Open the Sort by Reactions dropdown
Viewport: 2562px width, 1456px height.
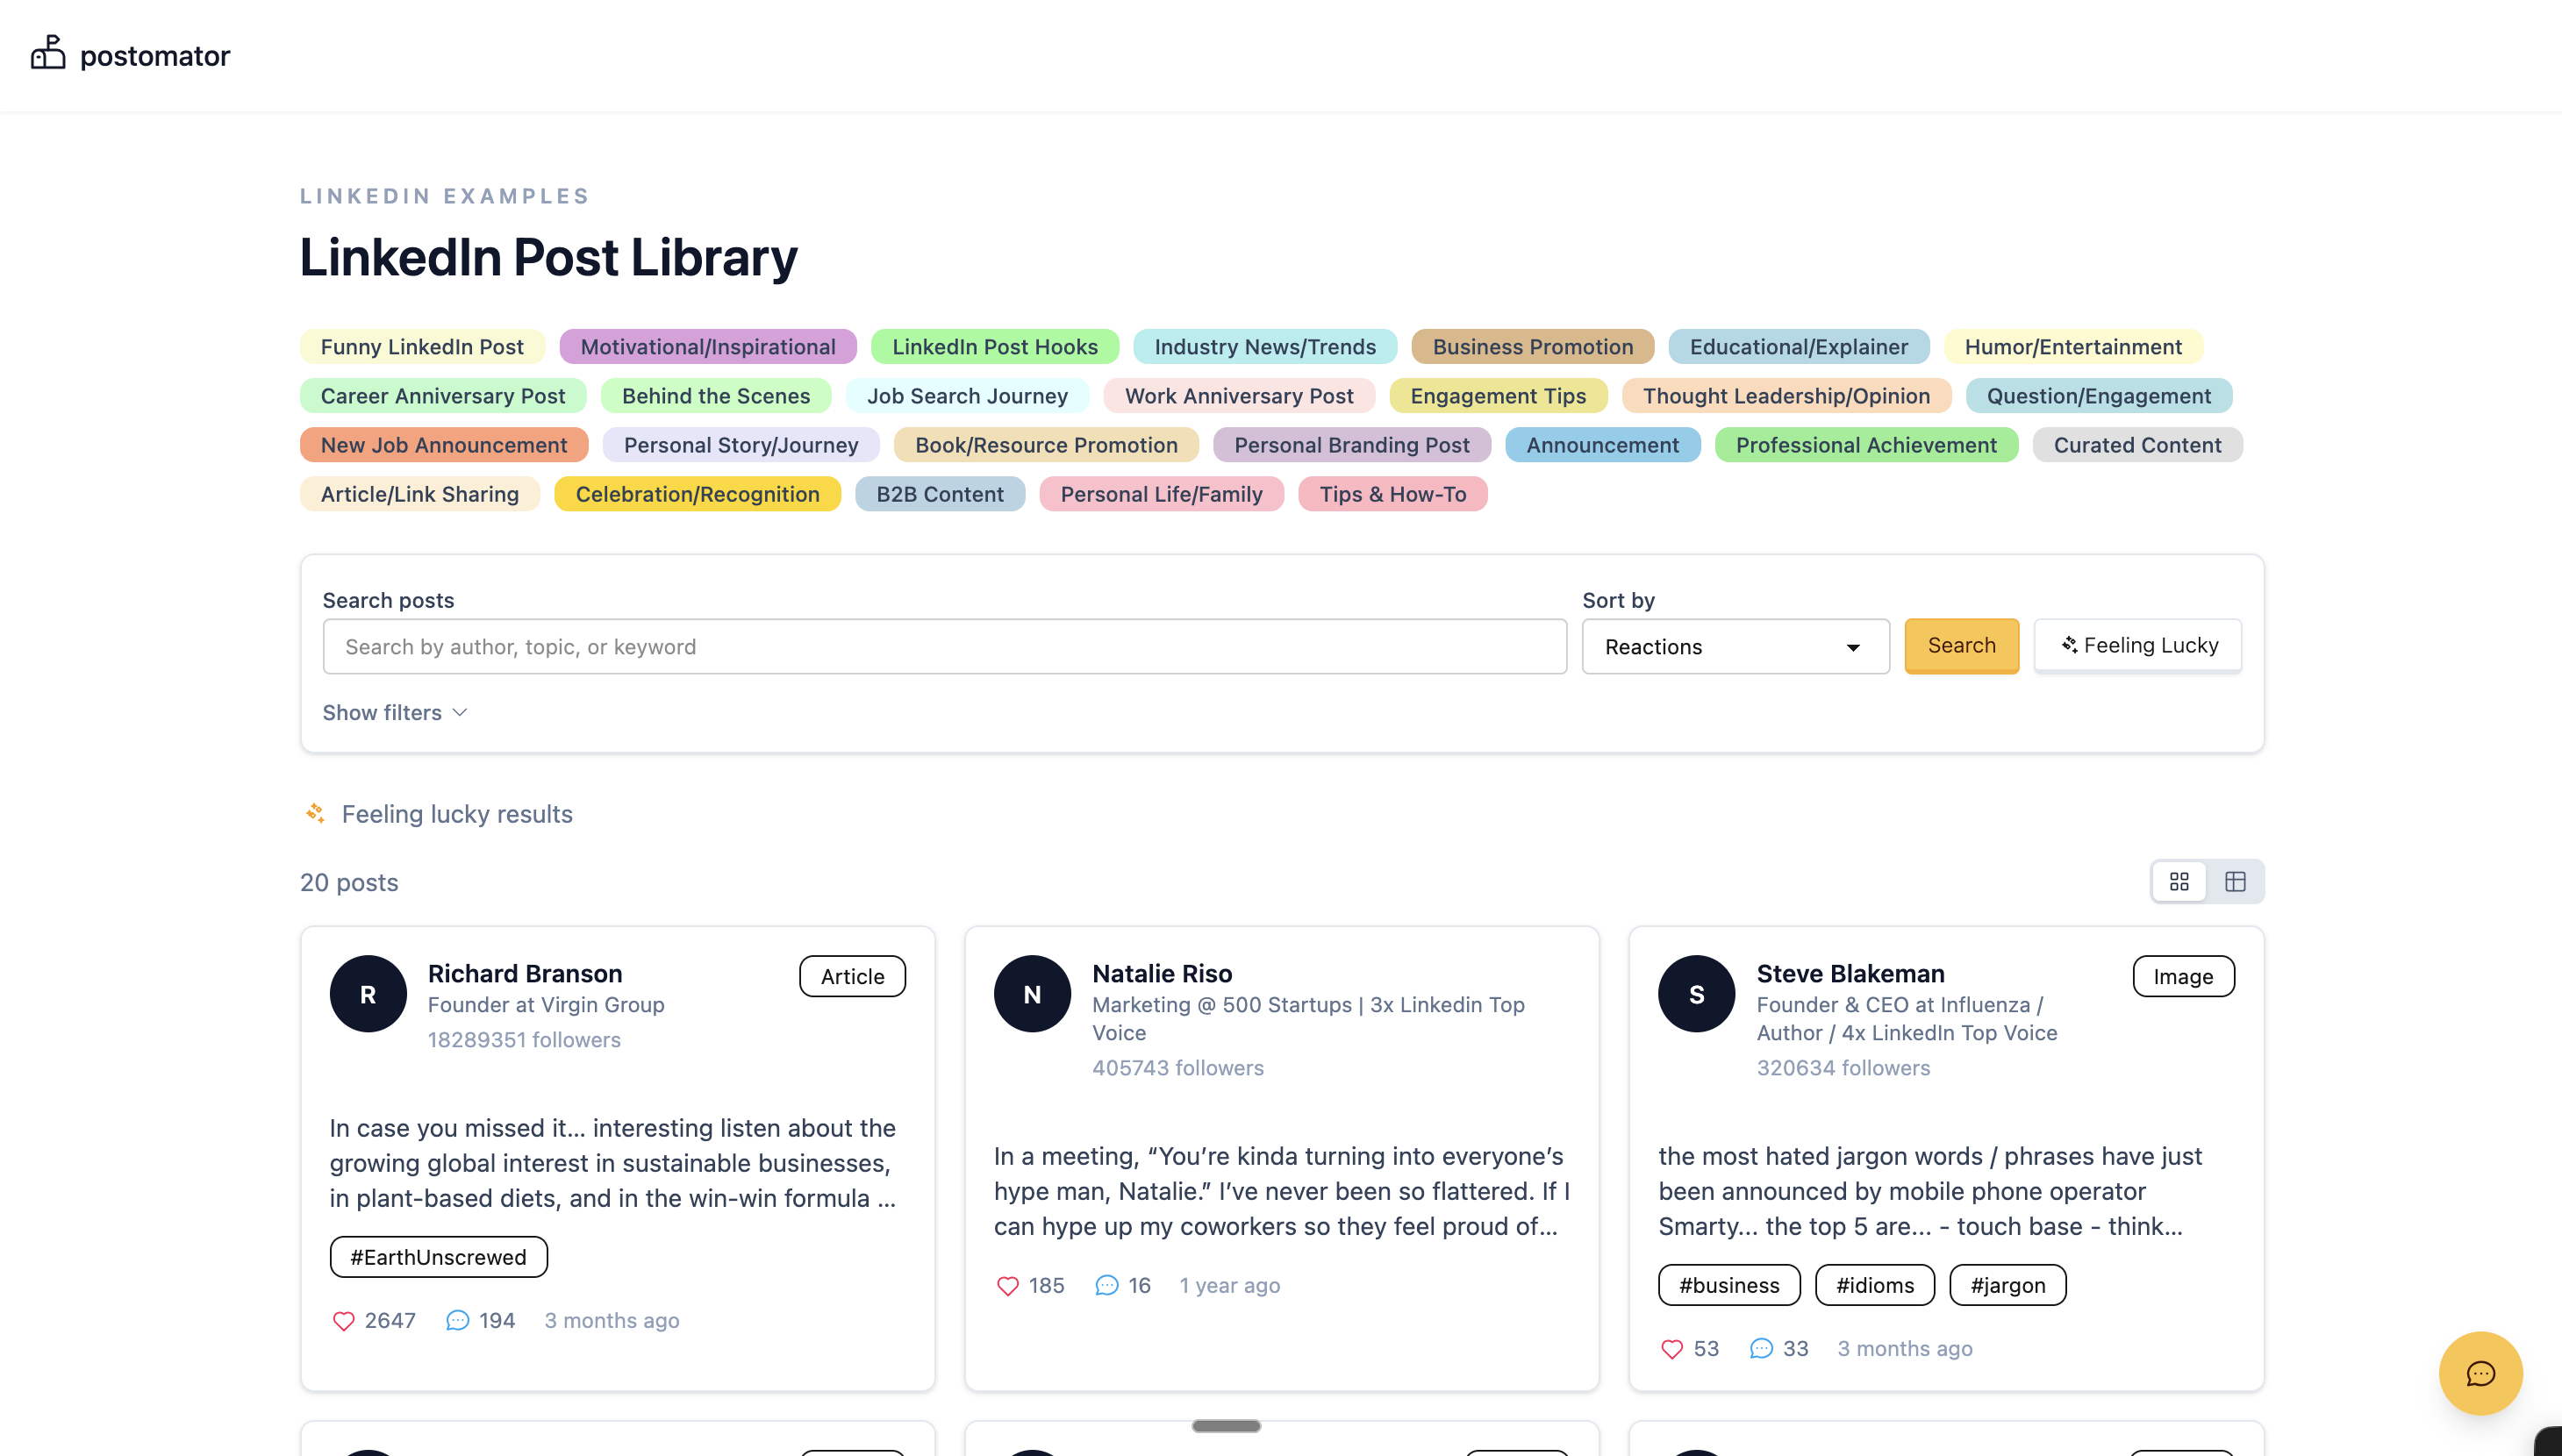1735,646
